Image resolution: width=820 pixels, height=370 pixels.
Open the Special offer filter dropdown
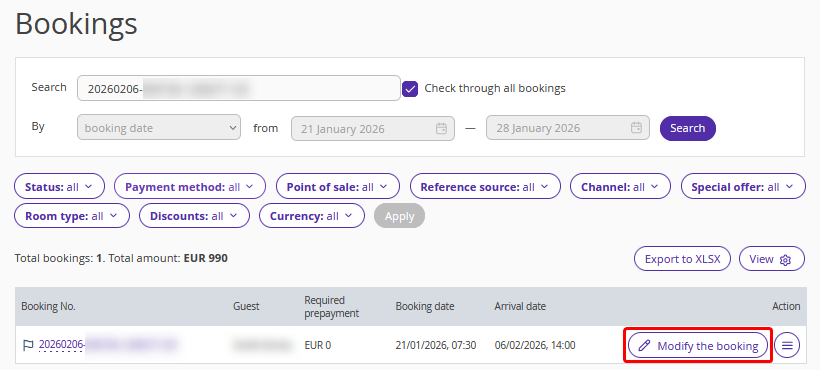click(743, 187)
